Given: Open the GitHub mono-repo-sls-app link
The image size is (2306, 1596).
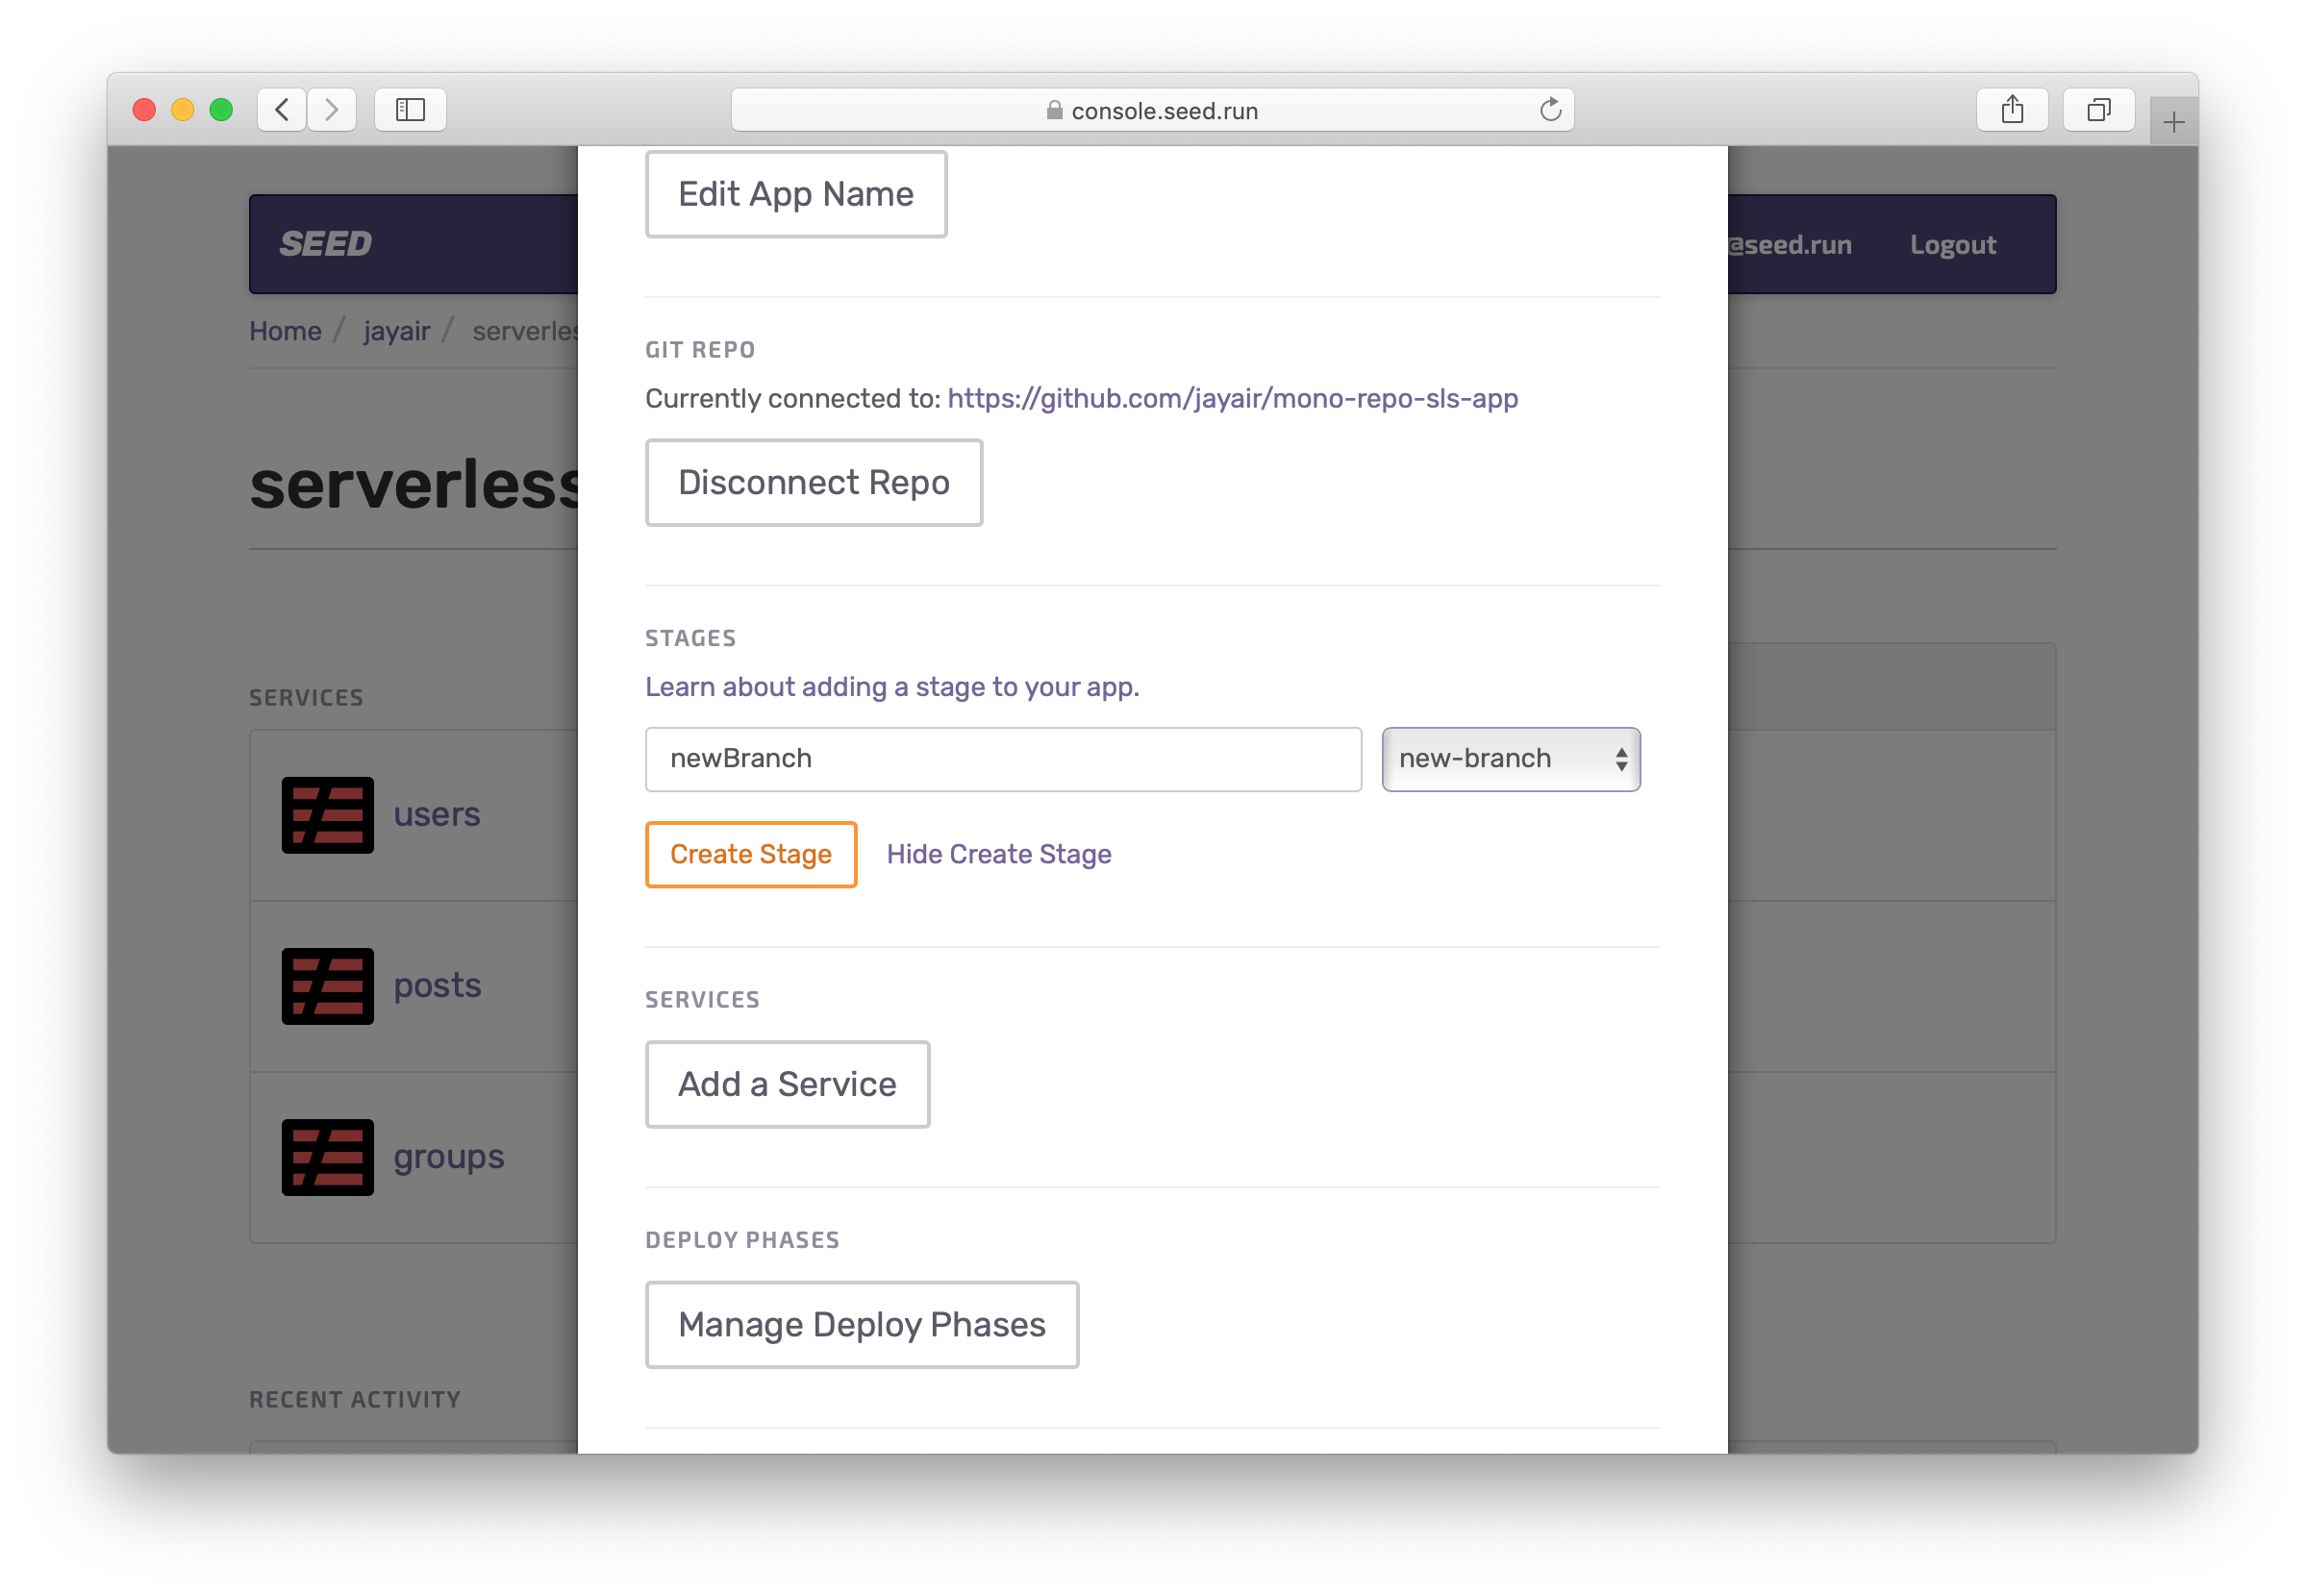Looking at the screenshot, I should coord(1232,398).
